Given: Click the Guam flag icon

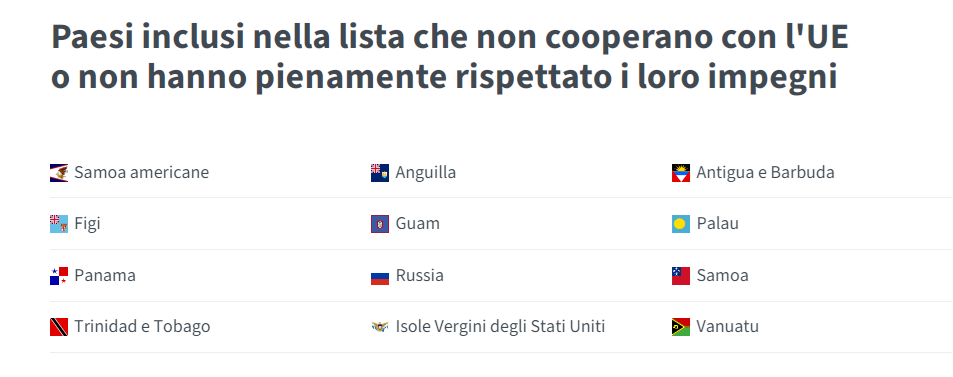Looking at the screenshot, I should point(380,224).
